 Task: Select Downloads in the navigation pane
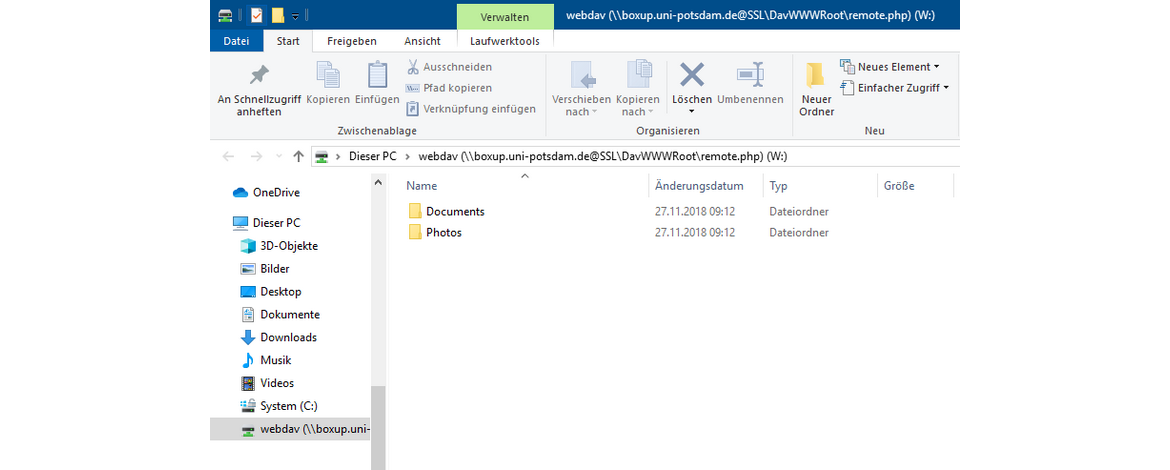coord(288,338)
